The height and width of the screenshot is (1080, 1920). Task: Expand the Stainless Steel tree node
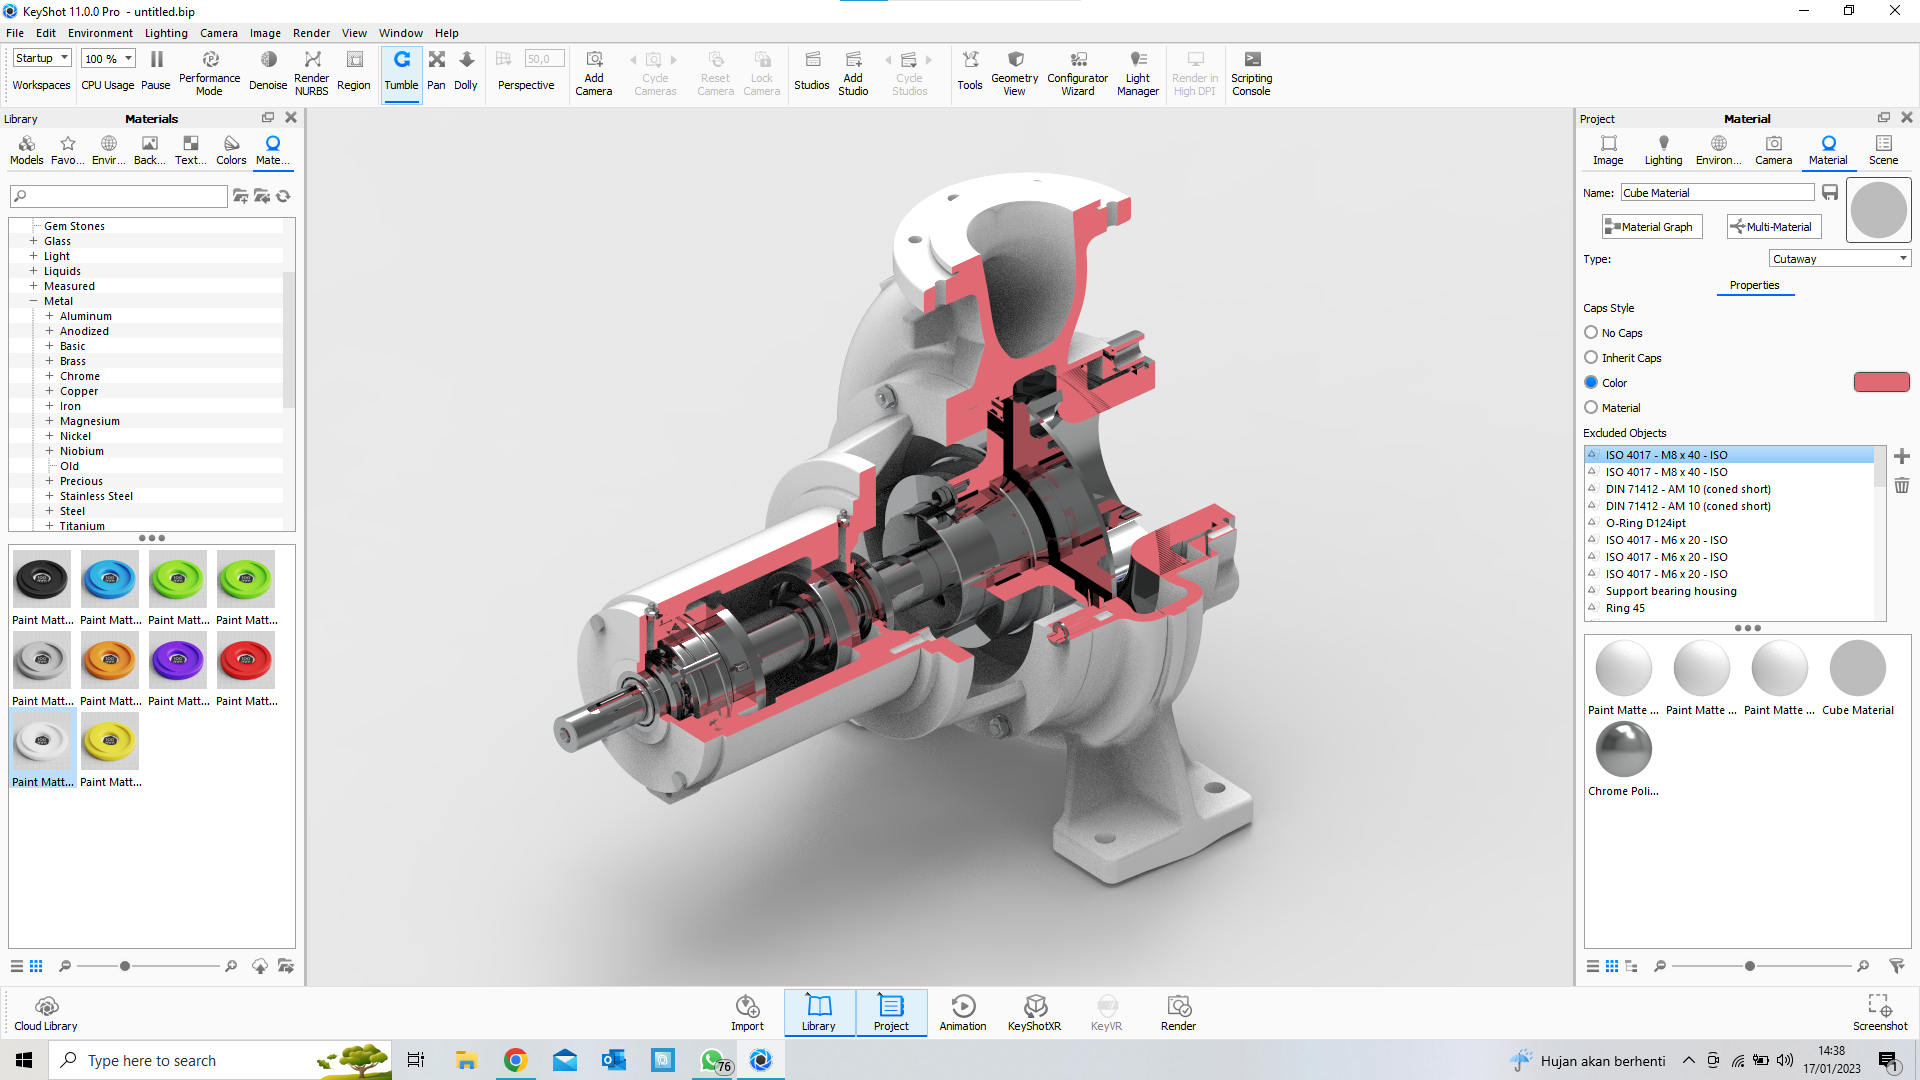tap(49, 496)
